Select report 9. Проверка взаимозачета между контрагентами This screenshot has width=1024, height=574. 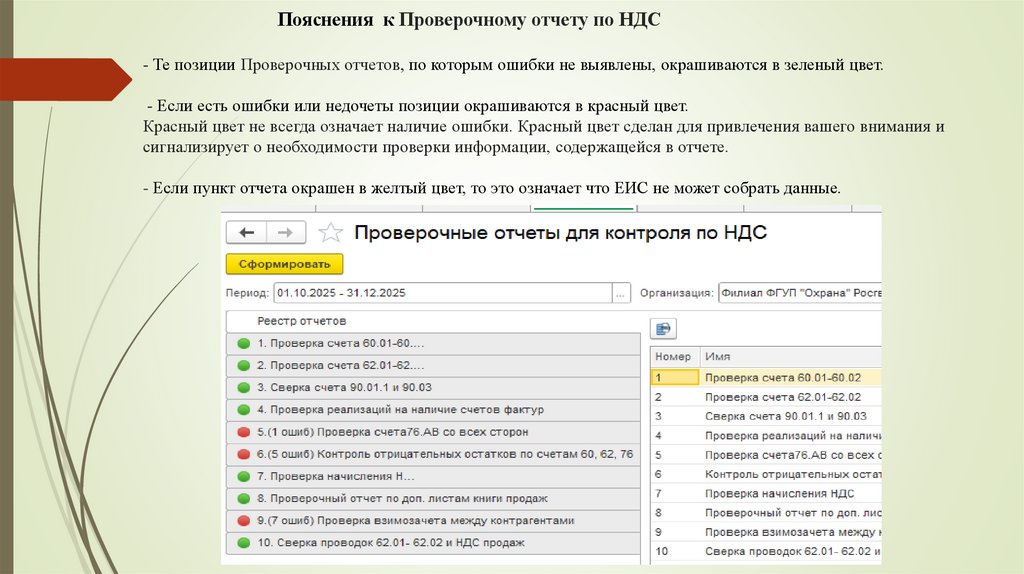pyautogui.click(x=433, y=521)
